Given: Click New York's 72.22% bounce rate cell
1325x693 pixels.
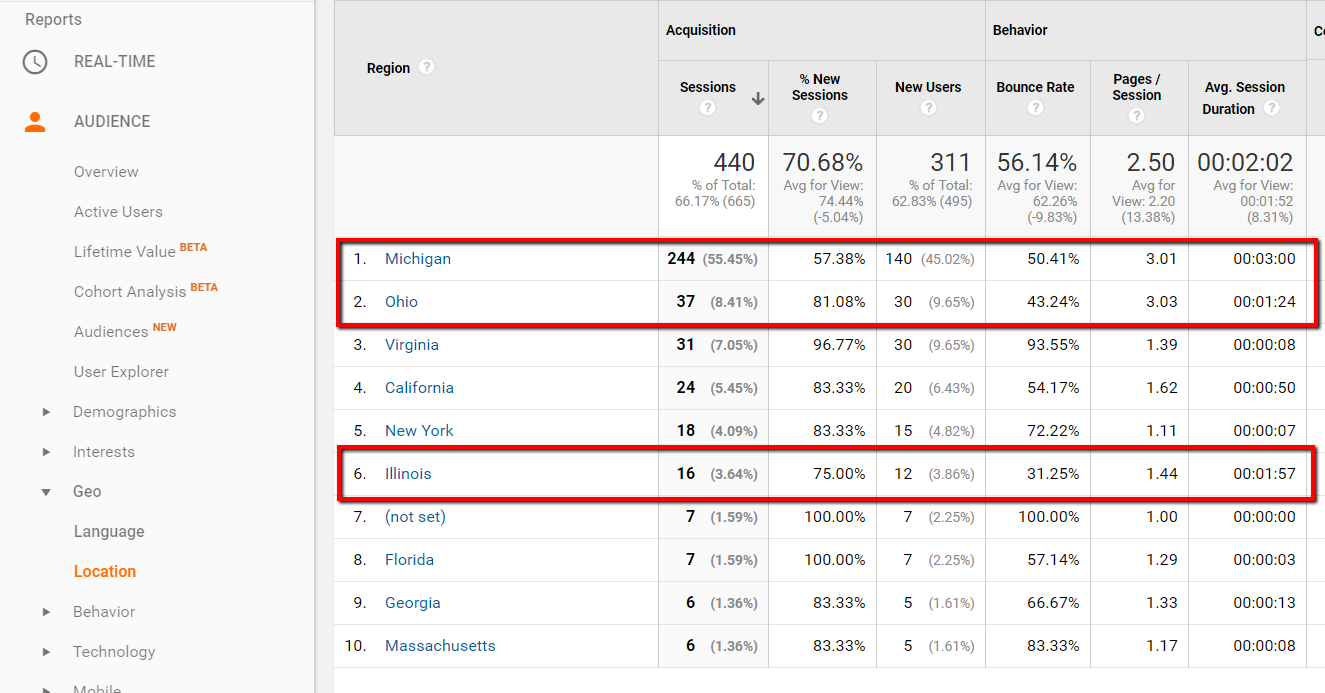Looking at the screenshot, I should [1052, 431].
